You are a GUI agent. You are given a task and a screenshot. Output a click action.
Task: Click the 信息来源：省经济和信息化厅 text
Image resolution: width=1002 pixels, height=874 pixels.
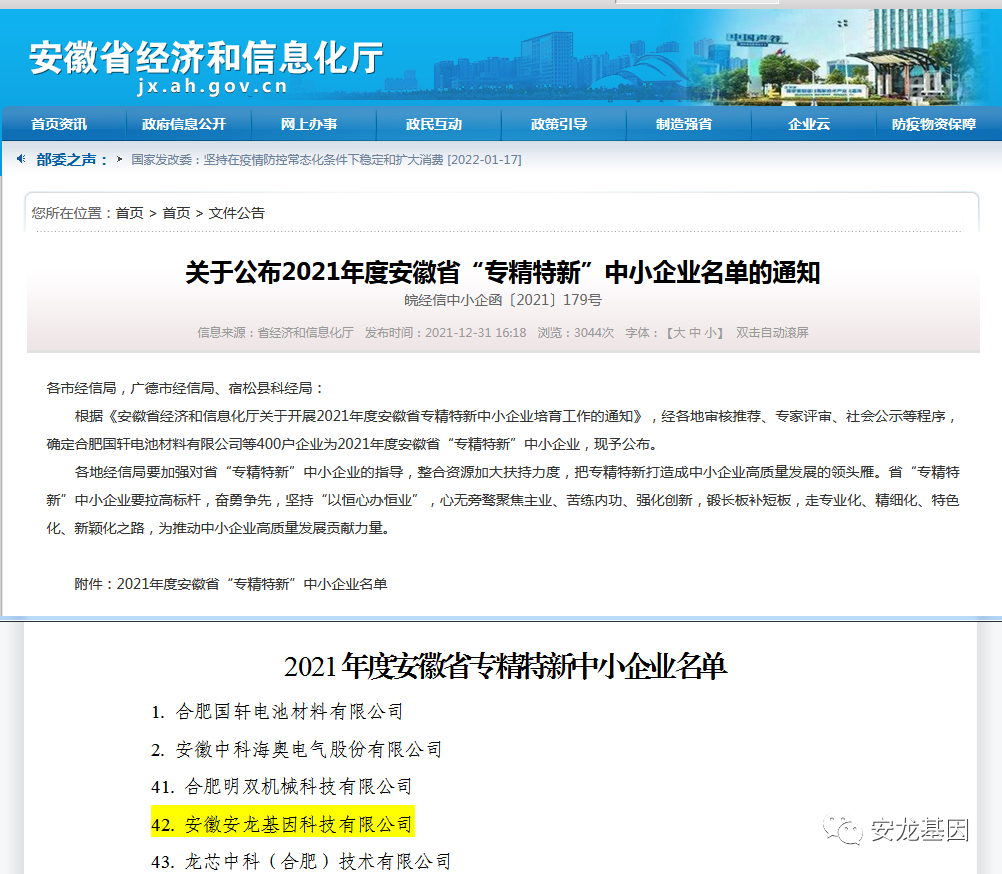coord(275,333)
